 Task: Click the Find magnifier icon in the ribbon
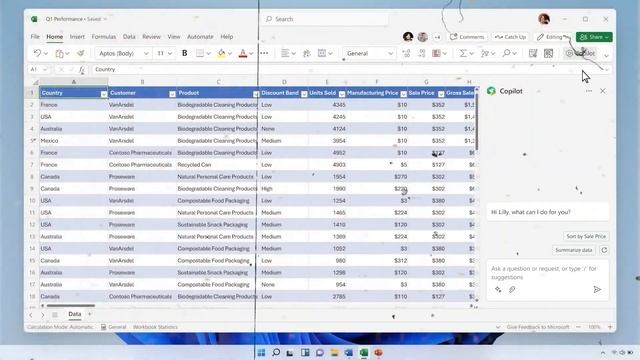pyautogui.click(x=507, y=53)
